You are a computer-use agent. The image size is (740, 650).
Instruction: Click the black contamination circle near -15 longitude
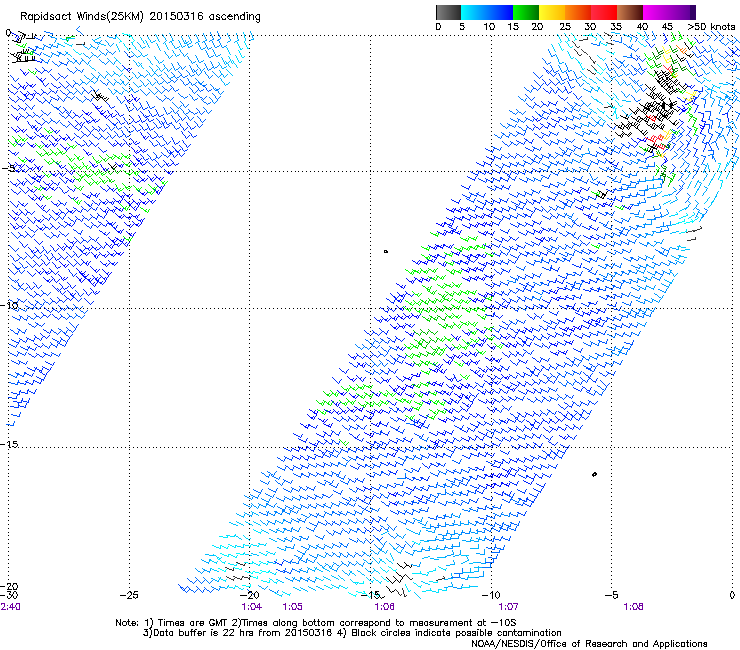386,251
